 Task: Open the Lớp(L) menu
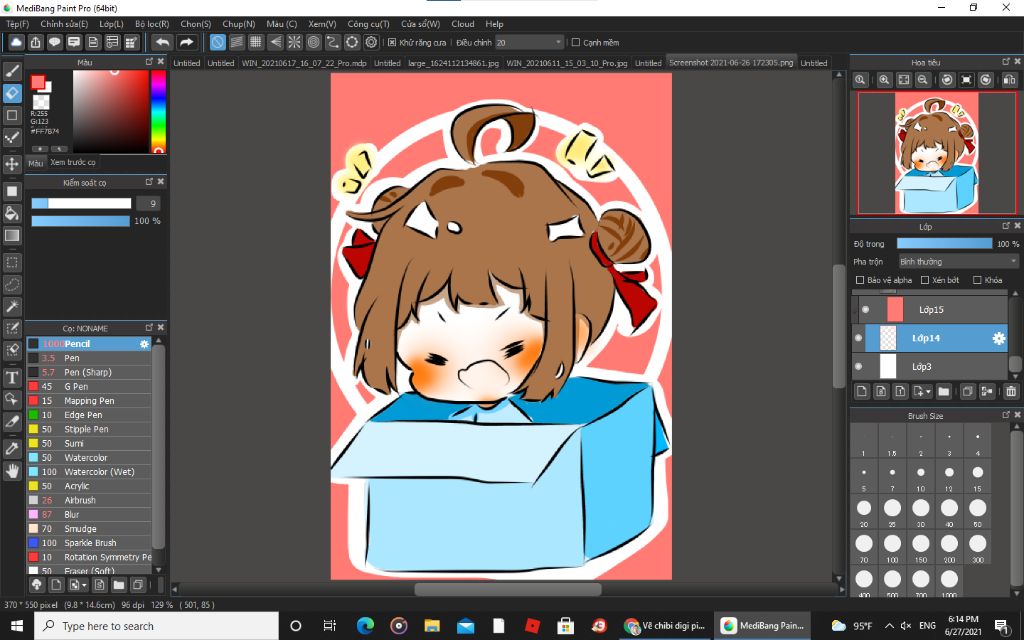[111, 24]
